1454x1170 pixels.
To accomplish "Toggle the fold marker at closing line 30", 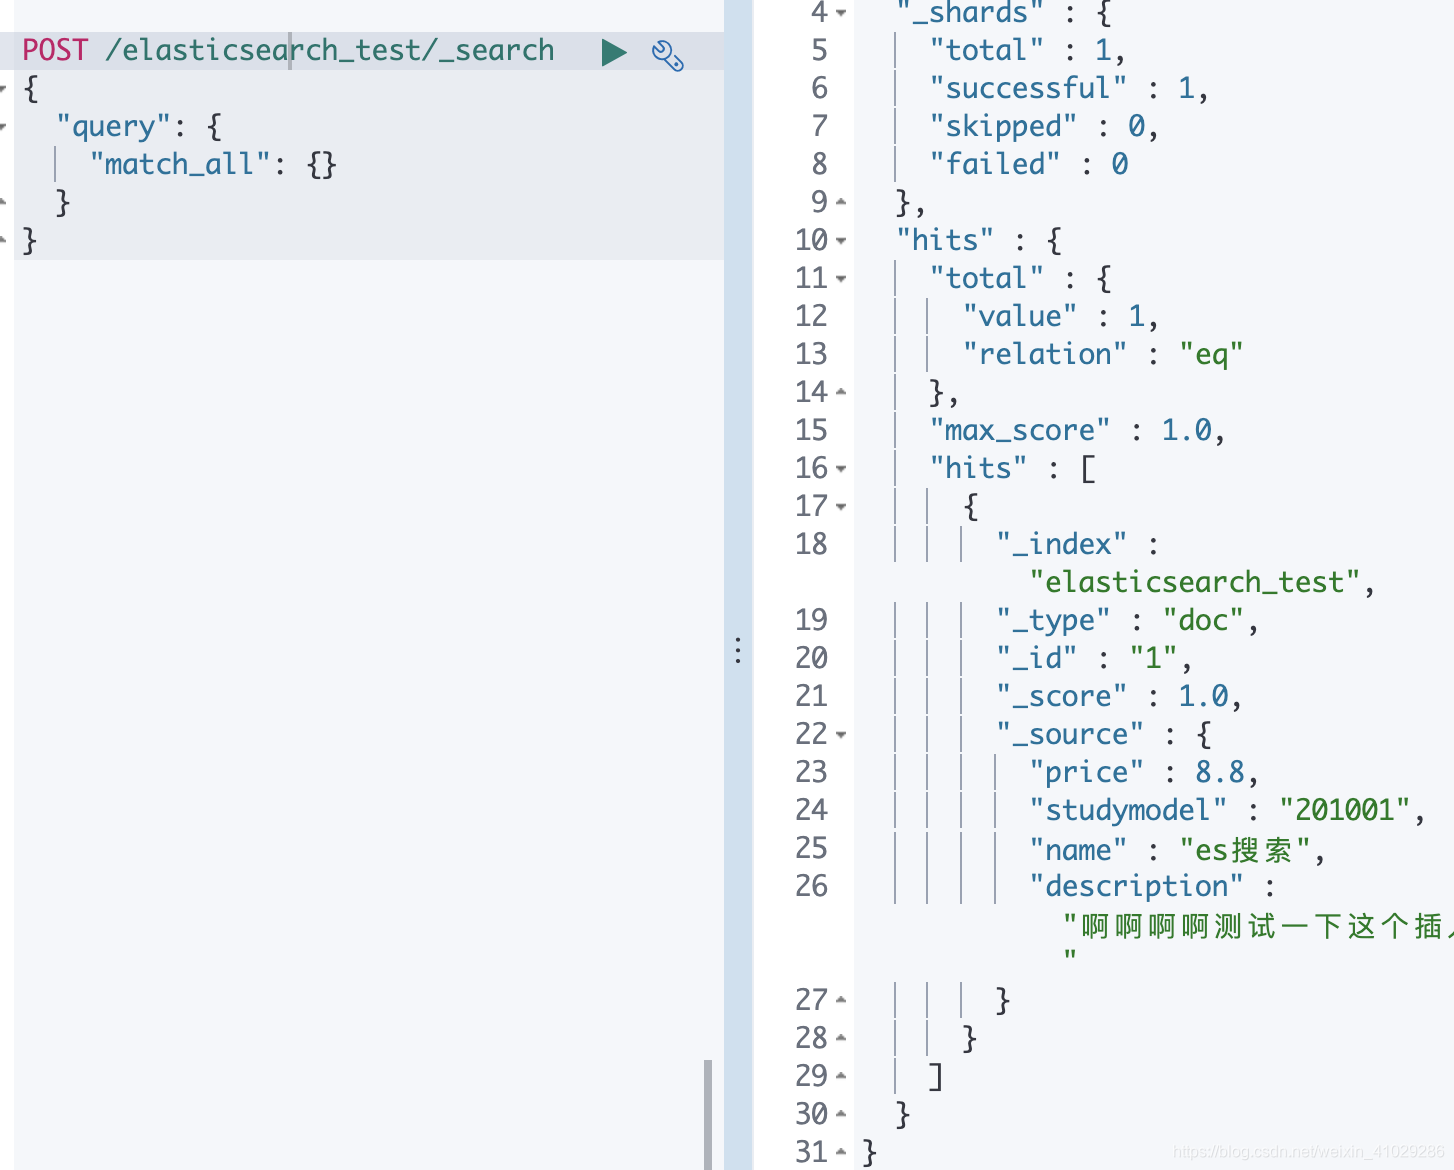I will tap(841, 1114).
